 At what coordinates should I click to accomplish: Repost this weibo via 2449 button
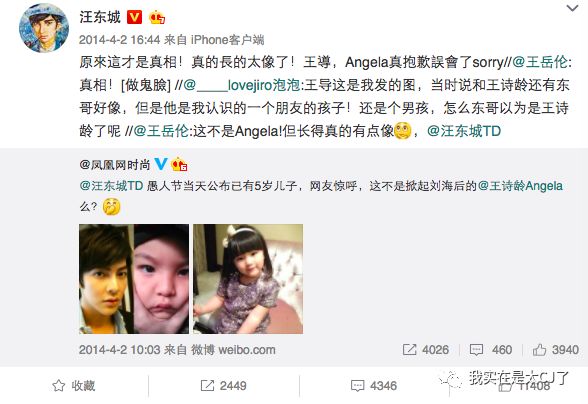[x=224, y=386]
